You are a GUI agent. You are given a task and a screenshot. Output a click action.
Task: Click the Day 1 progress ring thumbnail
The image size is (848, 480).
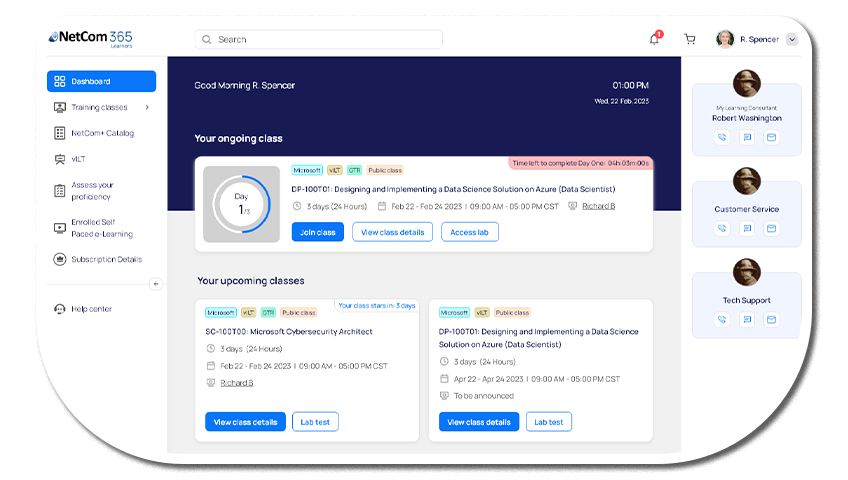pos(242,204)
